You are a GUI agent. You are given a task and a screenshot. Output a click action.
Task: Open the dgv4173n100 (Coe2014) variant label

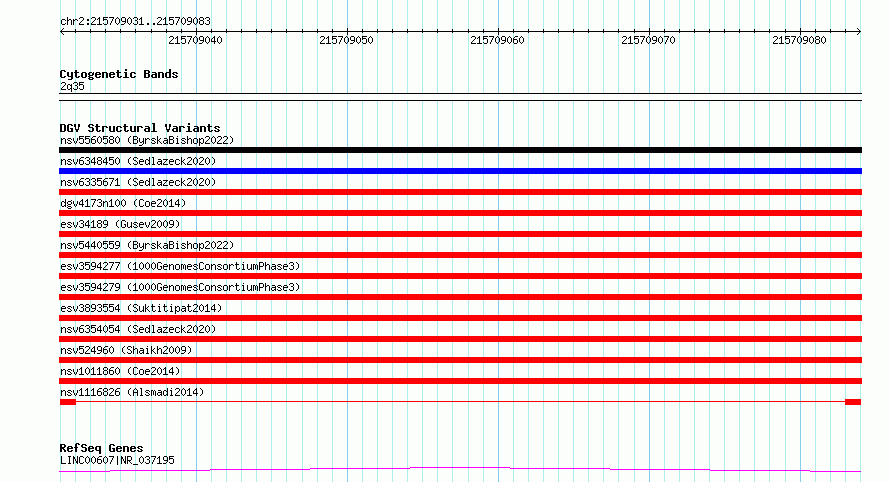coord(123,203)
